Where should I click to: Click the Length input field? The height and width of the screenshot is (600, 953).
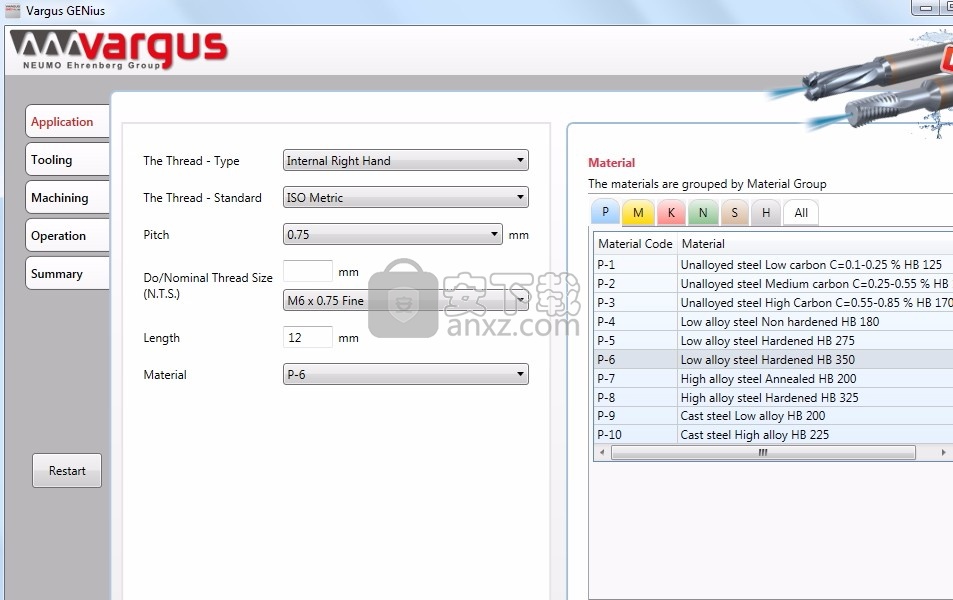308,337
